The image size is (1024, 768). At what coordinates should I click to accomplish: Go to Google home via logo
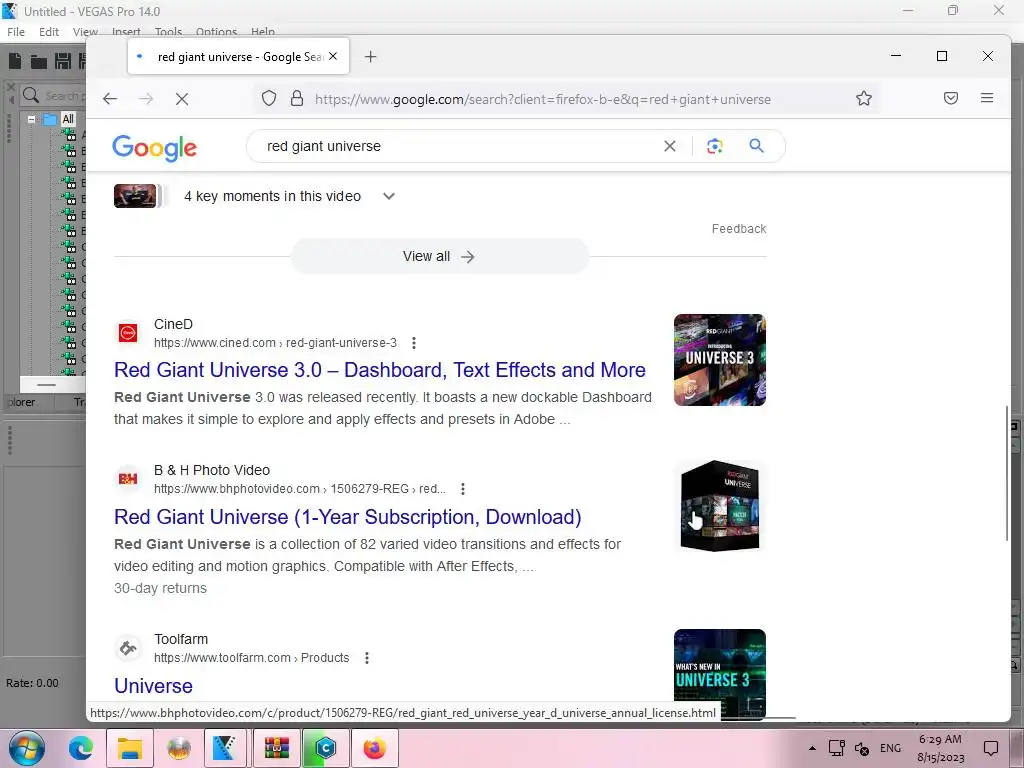(x=154, y=148)
